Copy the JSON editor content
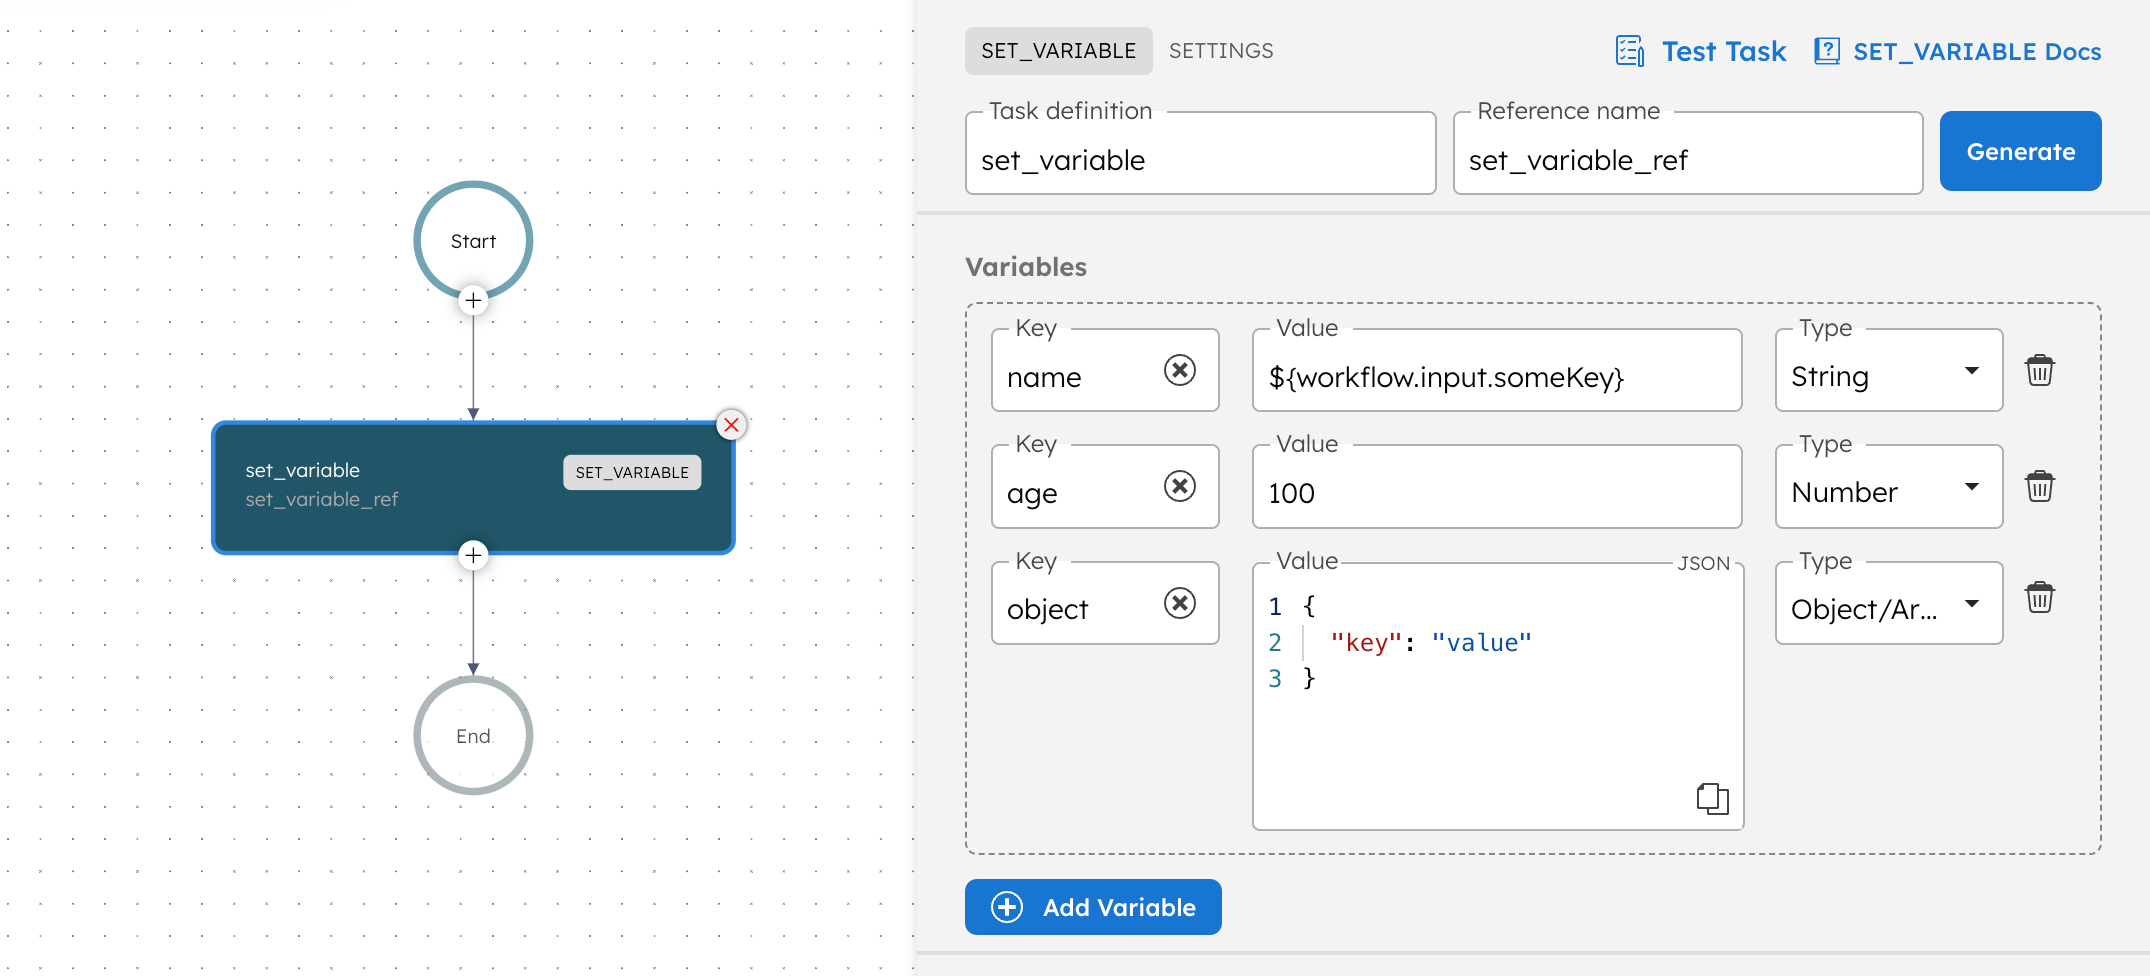Image resolution: width=2150 pixels, height=976 pixels. [1712, 798]
